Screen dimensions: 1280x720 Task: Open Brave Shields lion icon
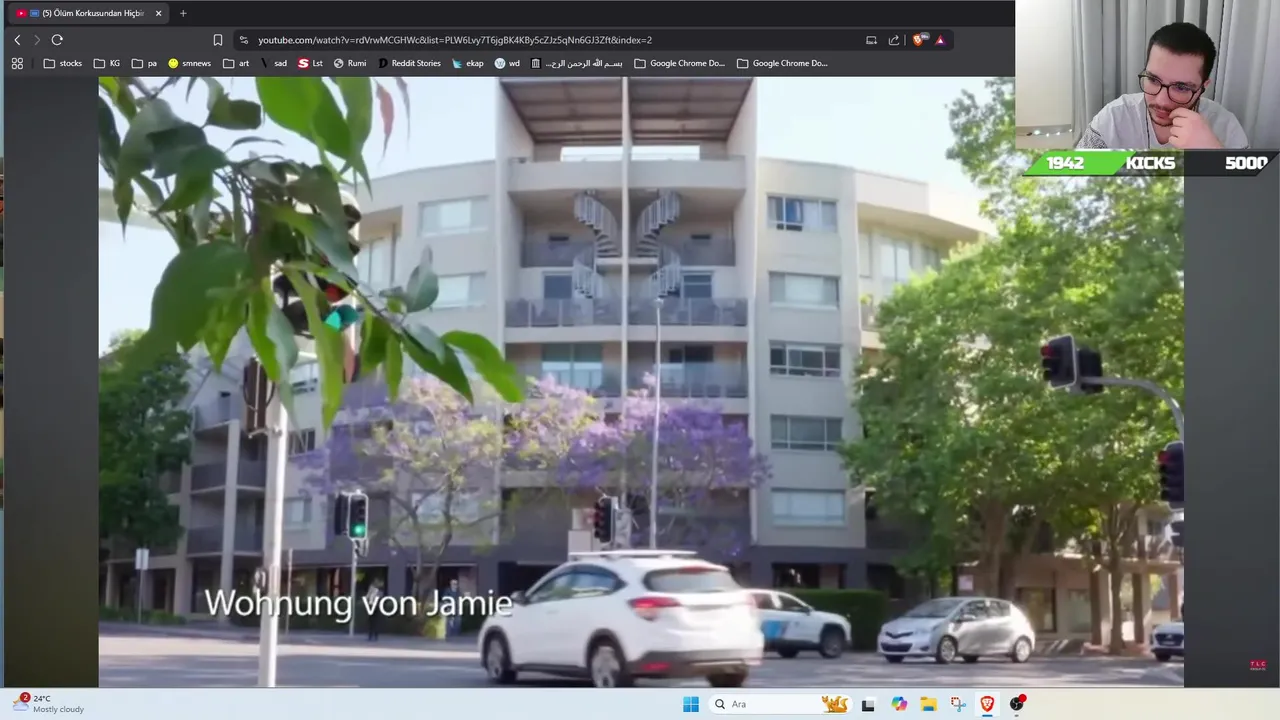pos(919,40)
